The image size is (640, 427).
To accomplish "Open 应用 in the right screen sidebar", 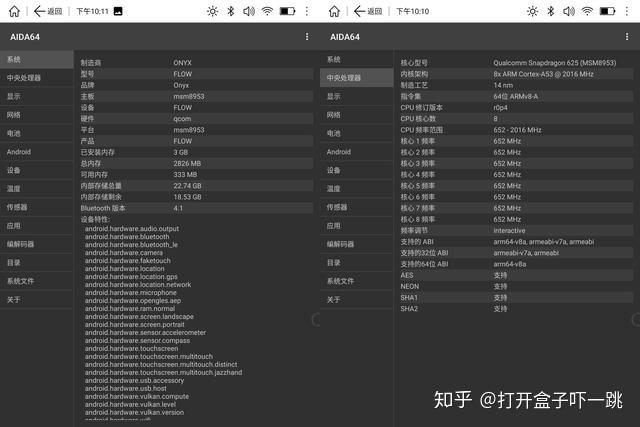I will tap(357, 226).
